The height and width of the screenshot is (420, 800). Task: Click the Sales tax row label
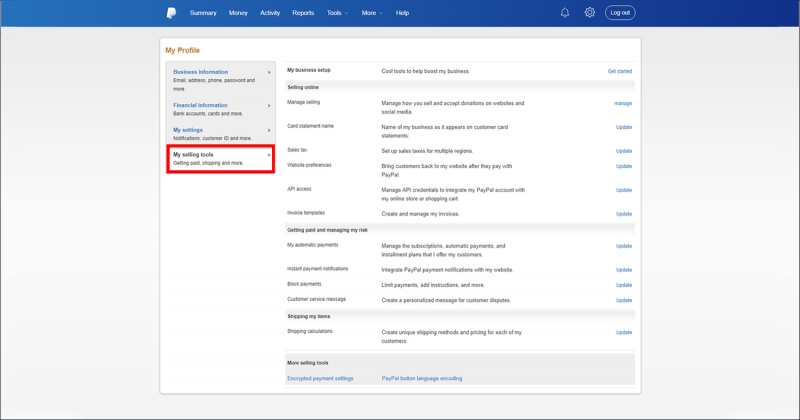[x=297, y=150]
